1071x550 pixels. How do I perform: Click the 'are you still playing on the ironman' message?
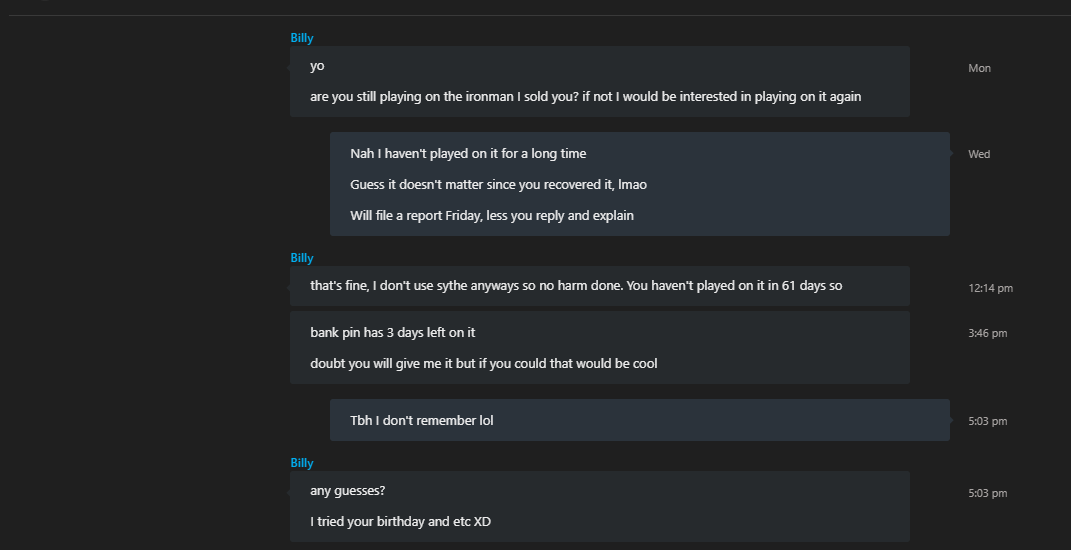[x=585, y=96]
